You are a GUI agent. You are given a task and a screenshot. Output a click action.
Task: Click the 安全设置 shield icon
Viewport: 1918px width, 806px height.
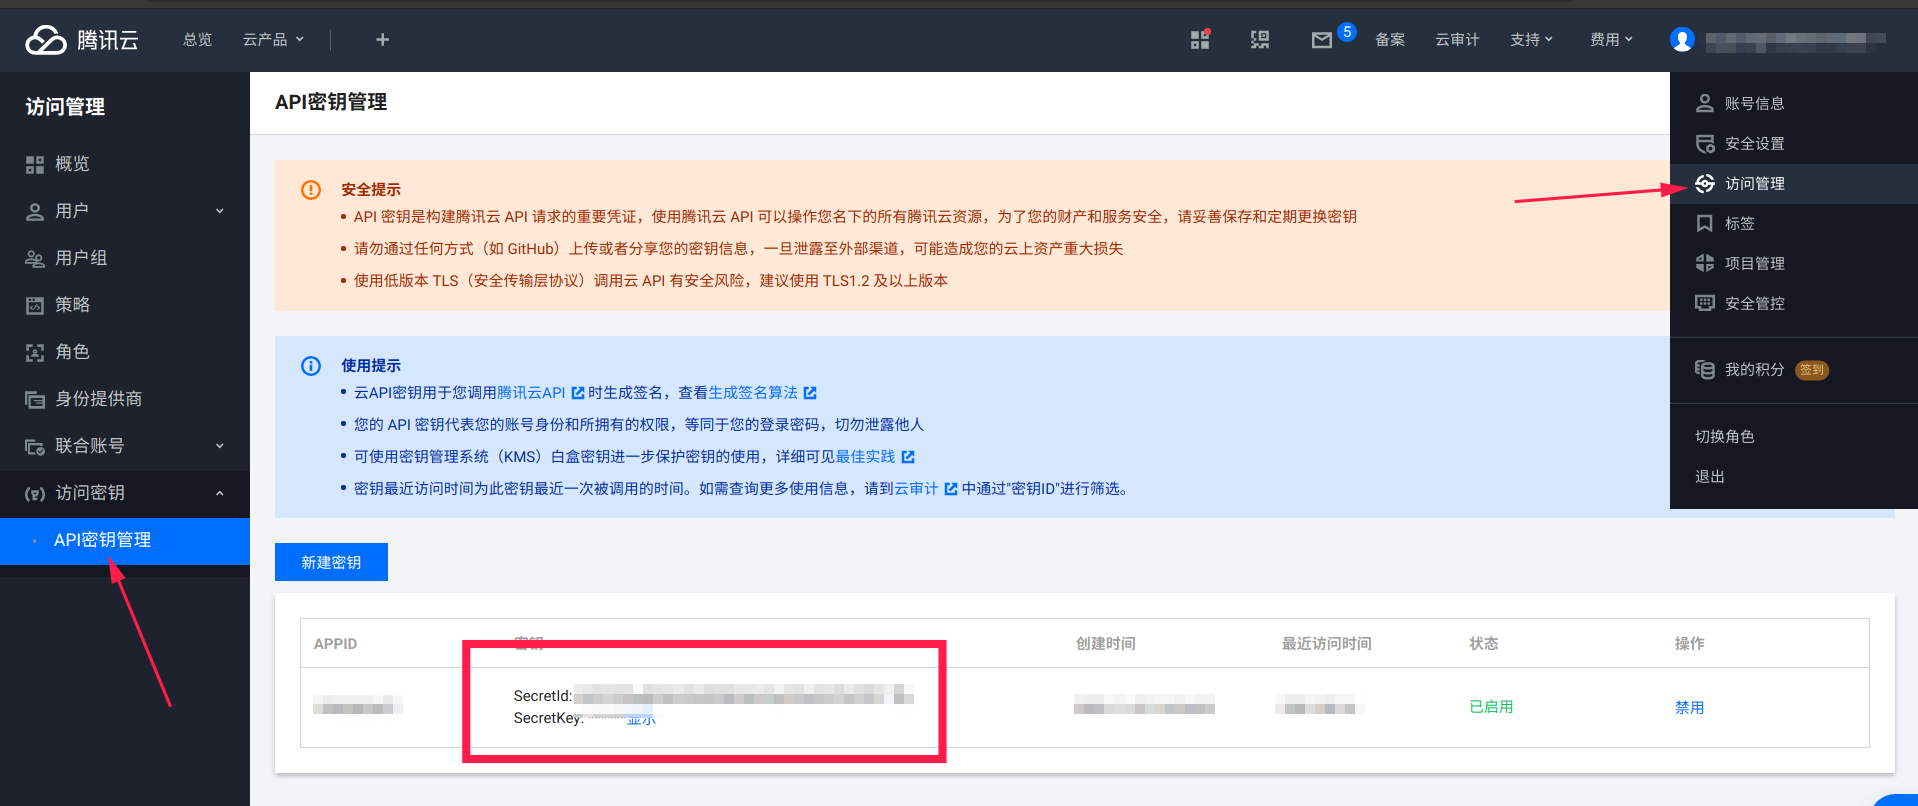click(1705, 144)
